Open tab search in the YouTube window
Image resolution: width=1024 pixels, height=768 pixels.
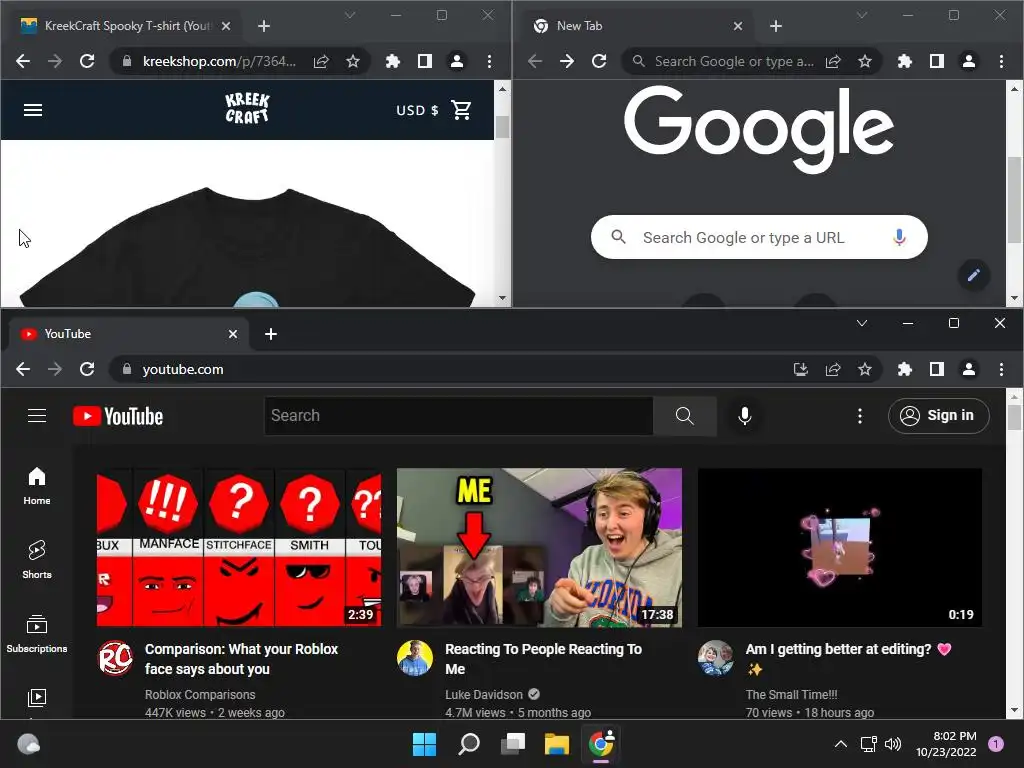coord(862,323)
